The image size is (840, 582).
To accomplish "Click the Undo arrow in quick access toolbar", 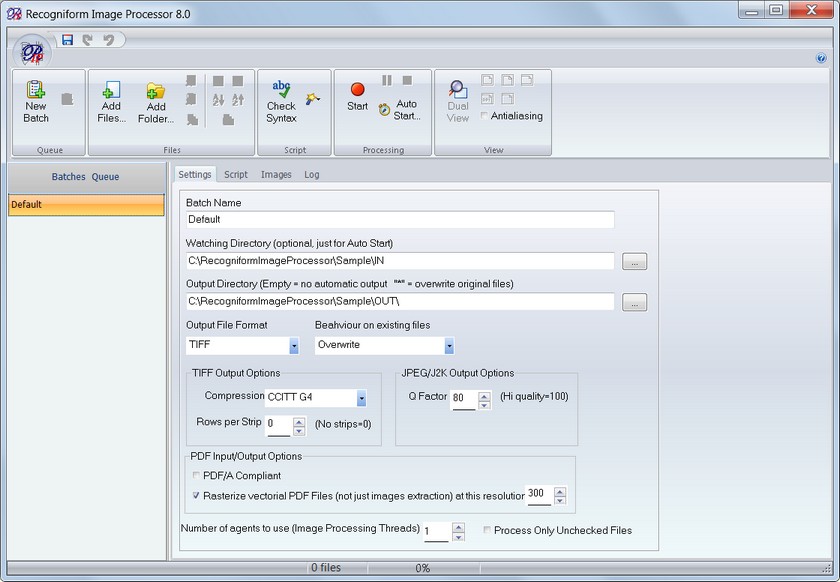I will 109,40.
